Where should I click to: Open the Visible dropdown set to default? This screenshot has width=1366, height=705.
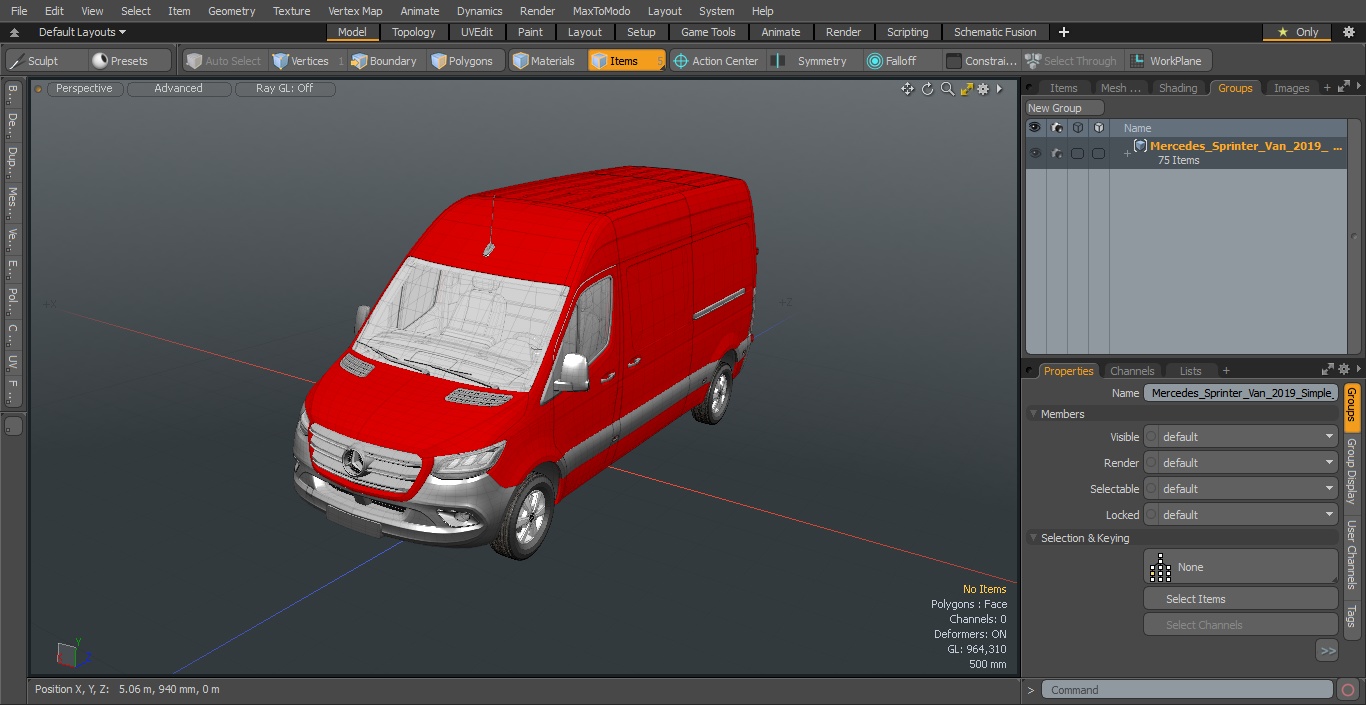point(1248,437)
